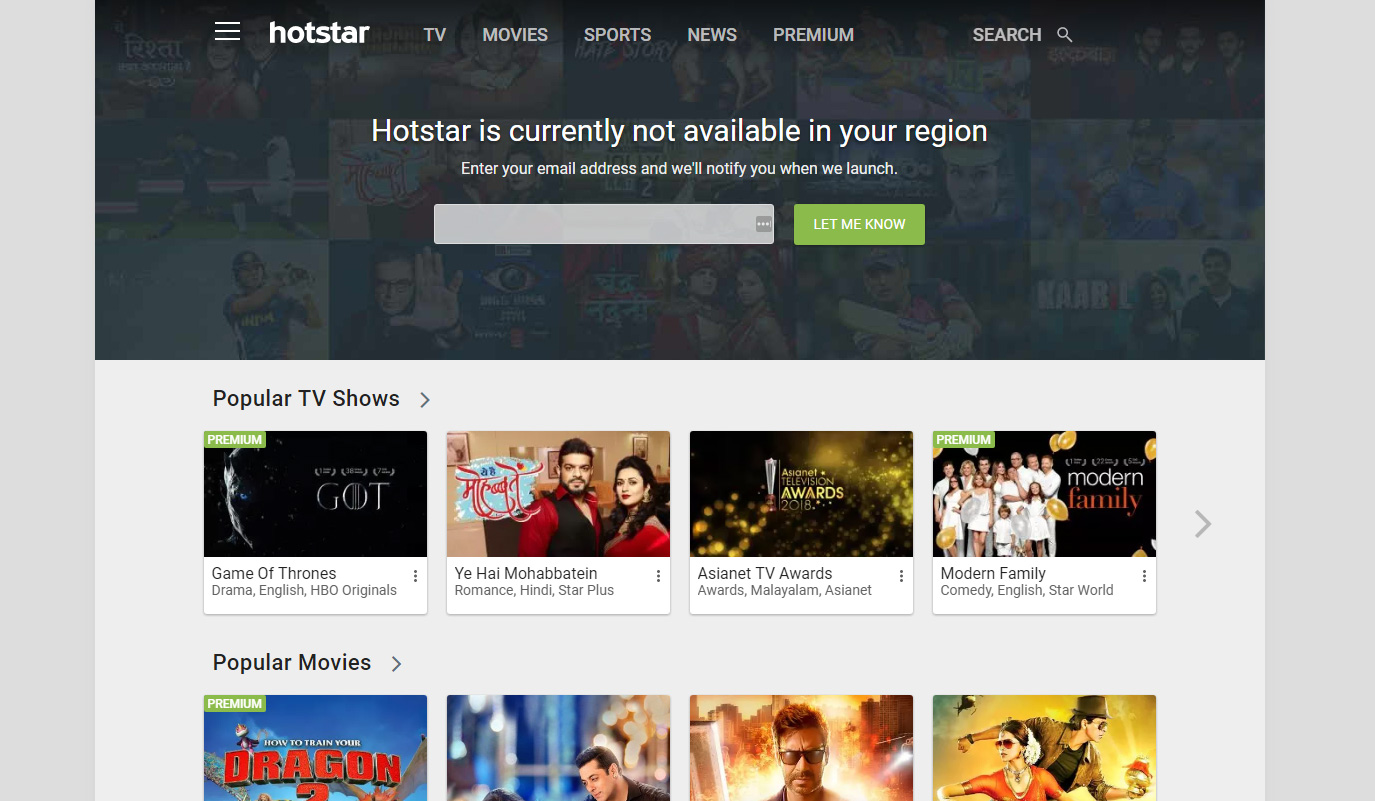Select the Game Of Thrones thumbnail
The width and height of the screenshot is (1375, 801).
pos(315,494)
